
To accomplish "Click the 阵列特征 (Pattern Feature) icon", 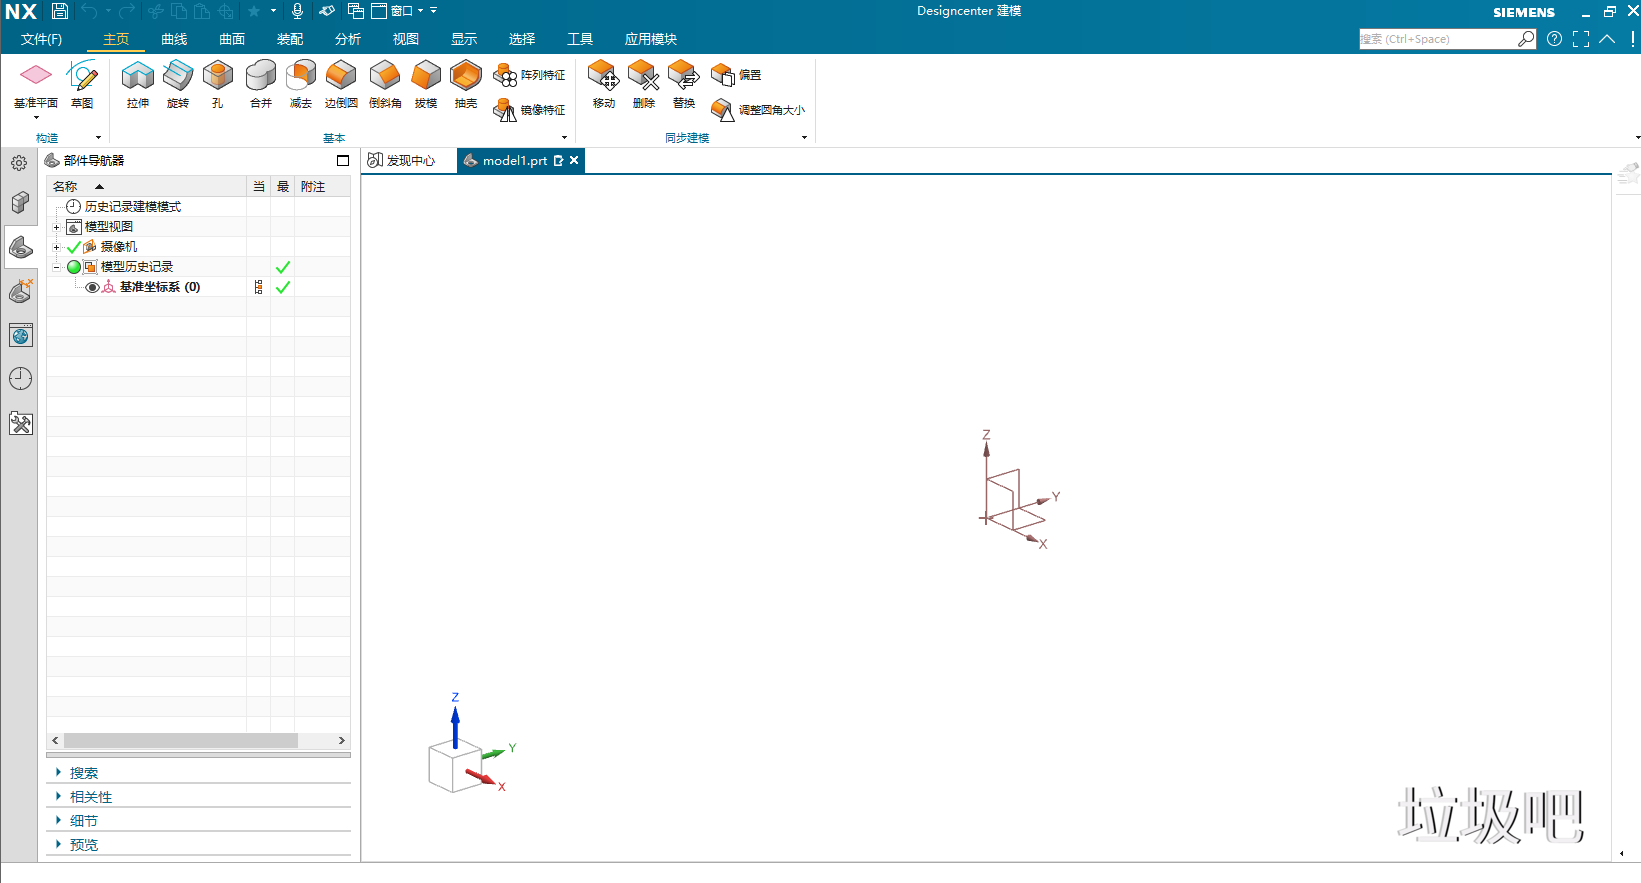I will pos(506,76).
